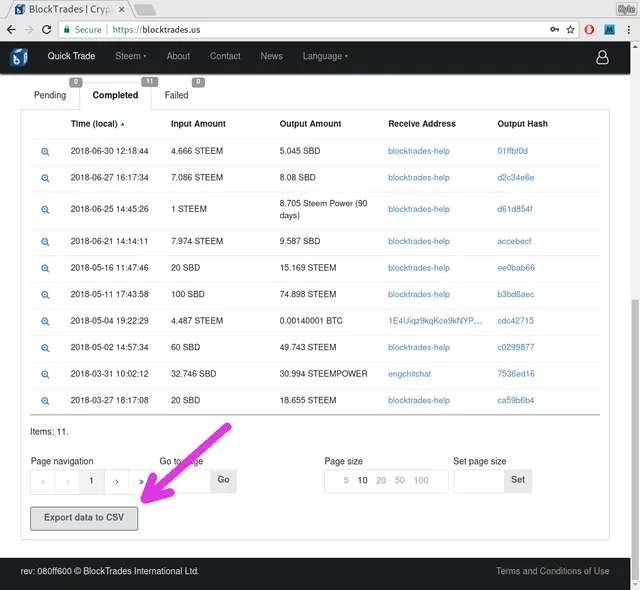Click the Go to page input field

tap(185, 481)
